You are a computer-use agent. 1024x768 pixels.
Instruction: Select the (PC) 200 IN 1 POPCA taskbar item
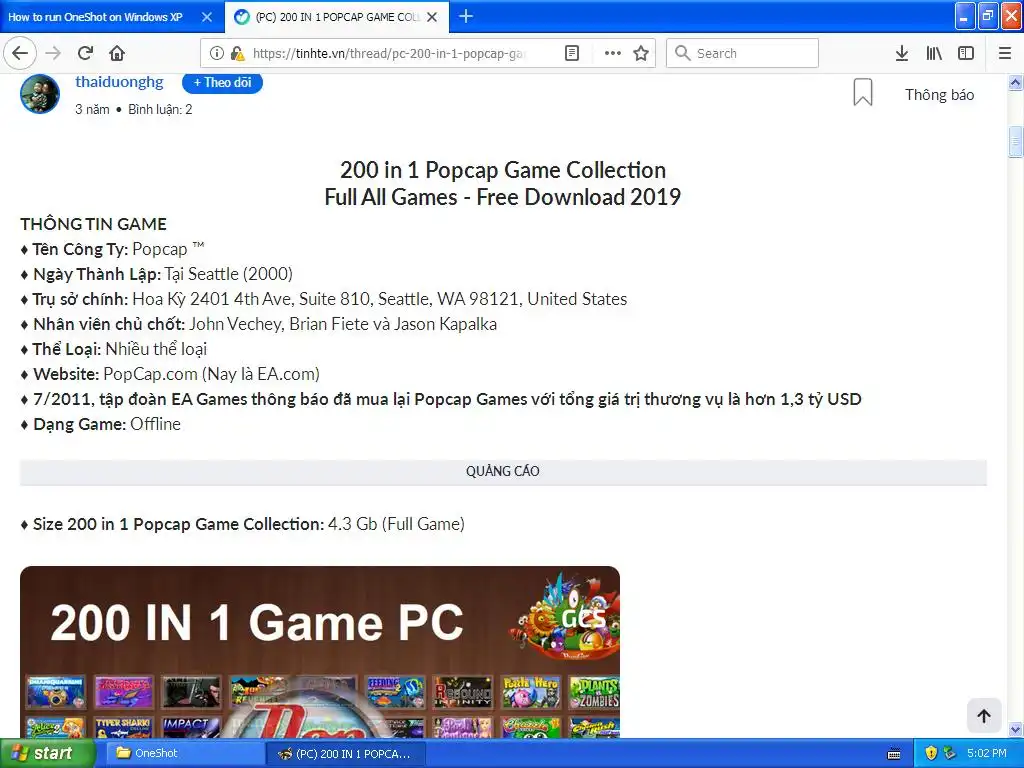(346, 754)
